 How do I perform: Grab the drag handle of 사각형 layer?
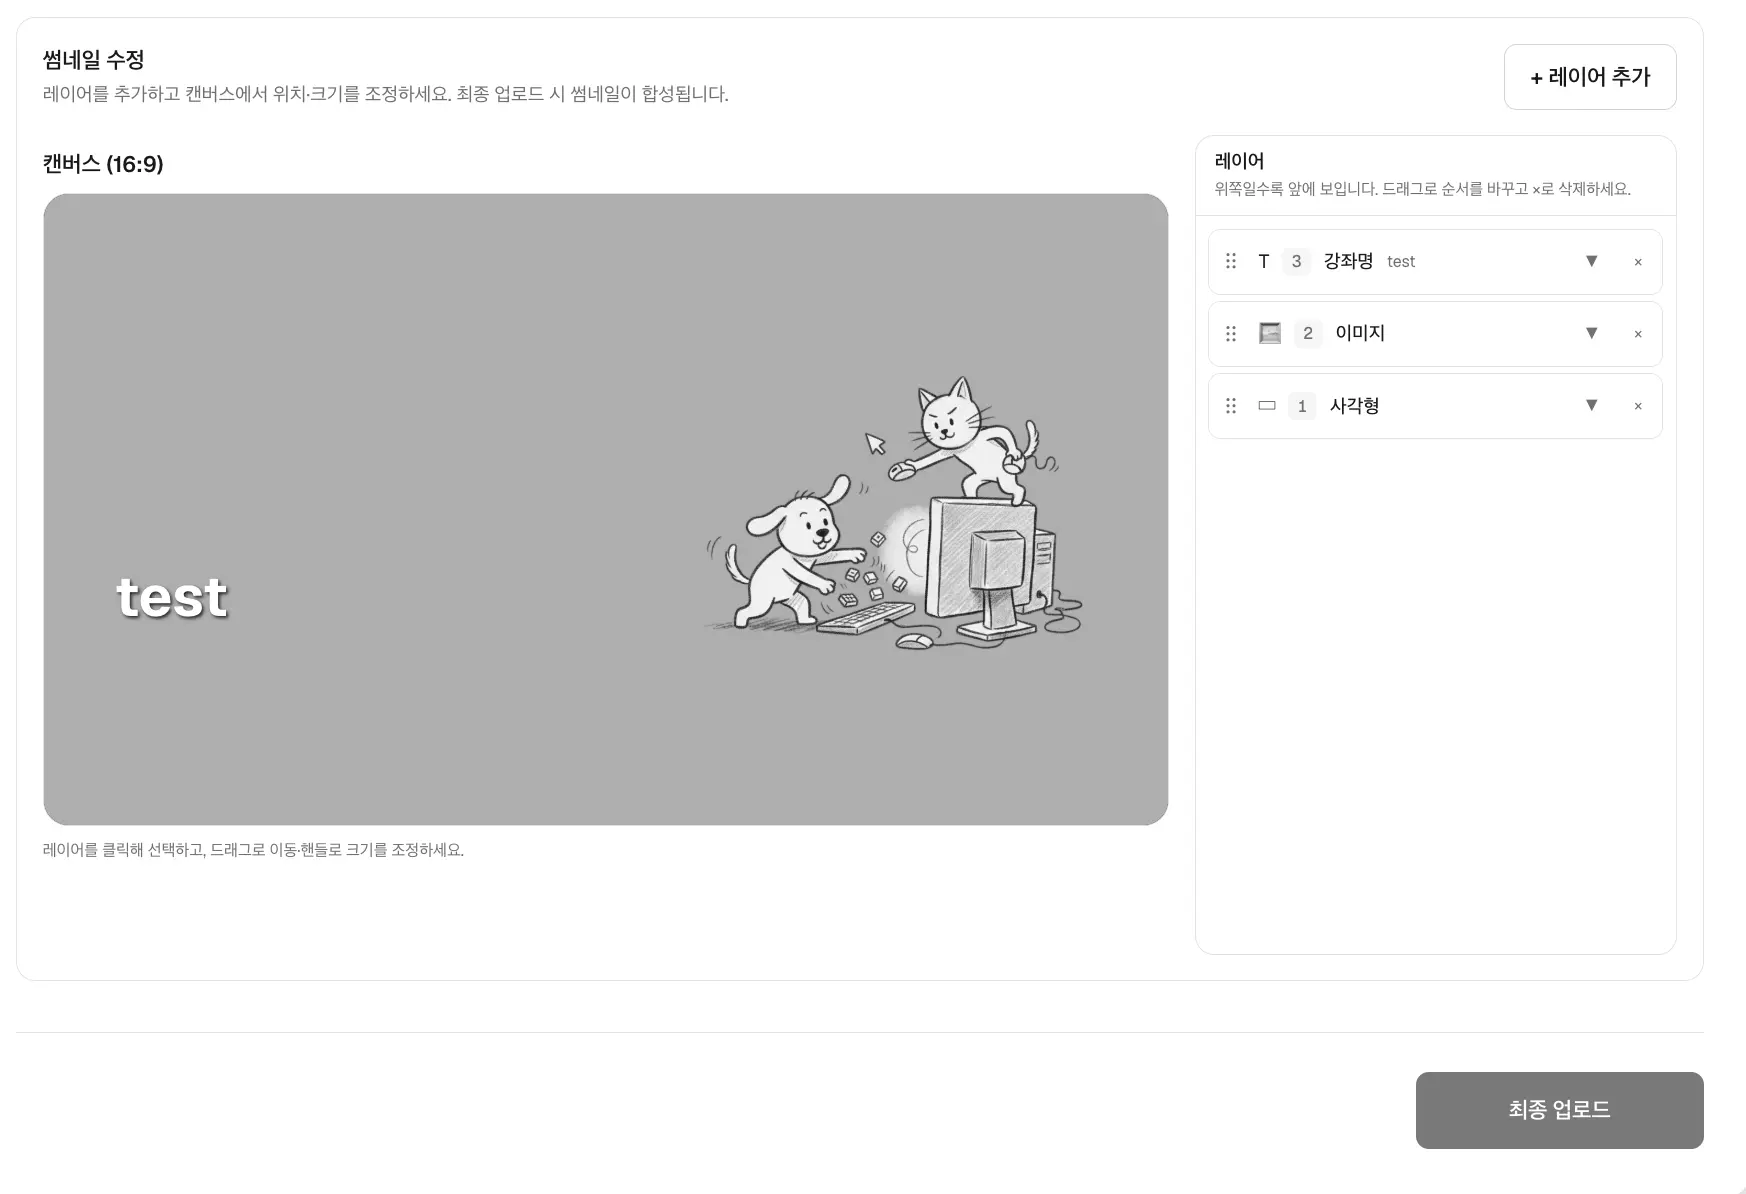[1231, 405]
